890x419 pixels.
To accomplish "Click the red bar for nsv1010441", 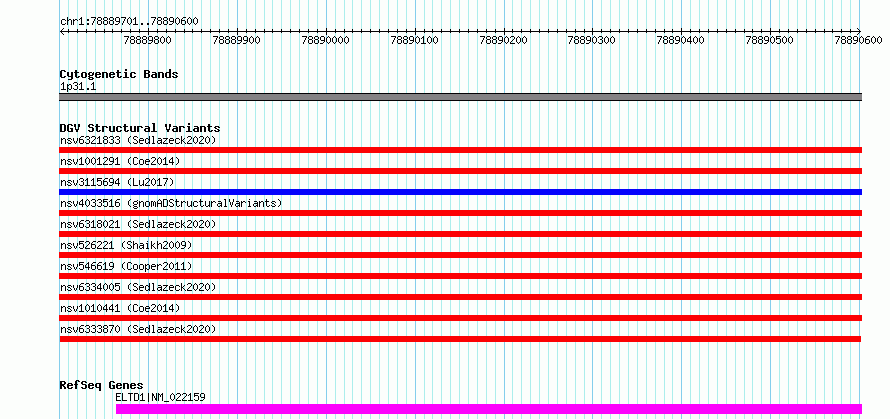I will pyautogui.click(x=461, y=318).
